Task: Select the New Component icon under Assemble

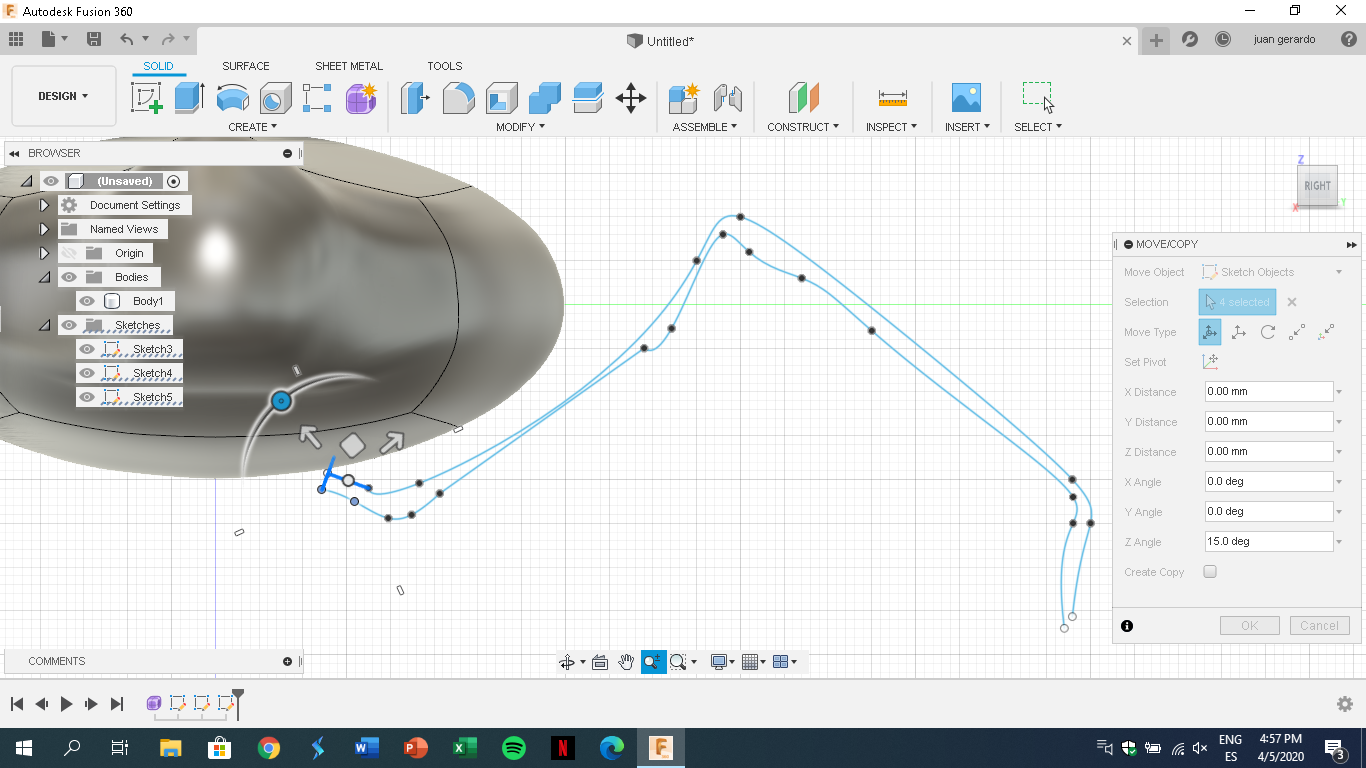Action: pos(683,97)
